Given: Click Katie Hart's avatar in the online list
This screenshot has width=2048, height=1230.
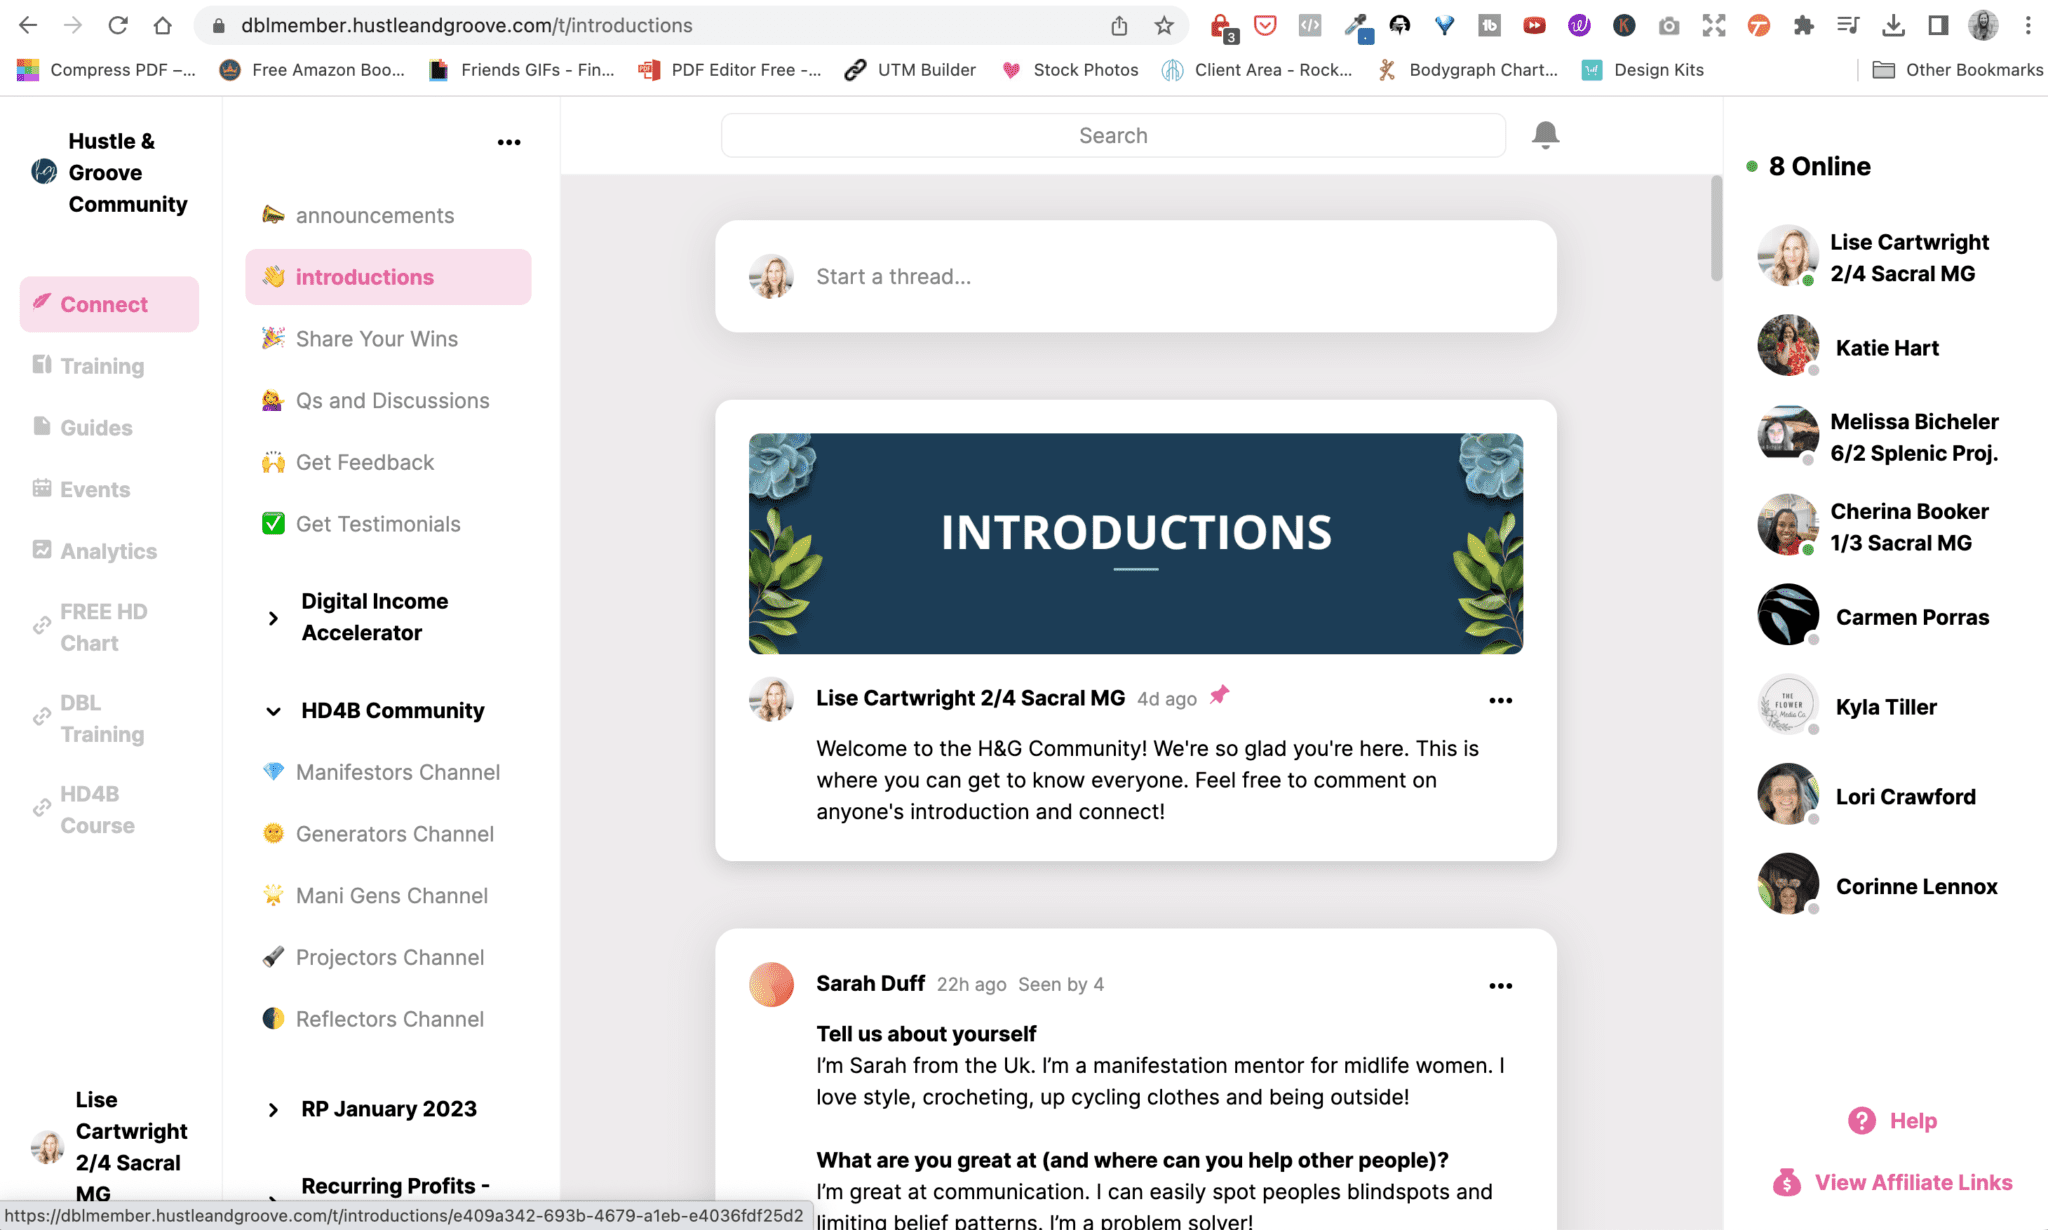Looking at the screenshot, I should point(1788,346).
